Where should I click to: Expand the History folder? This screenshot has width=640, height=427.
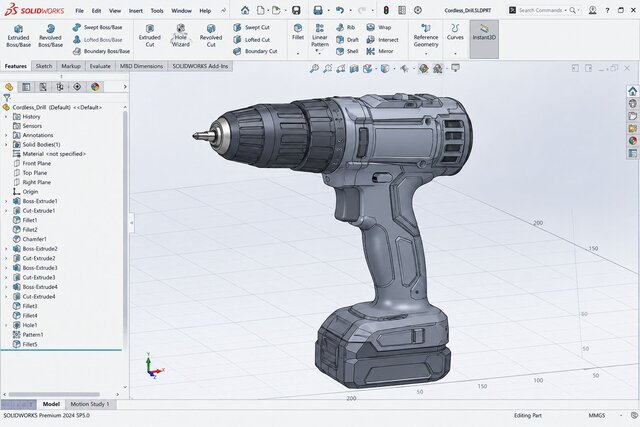coord(6,117)
